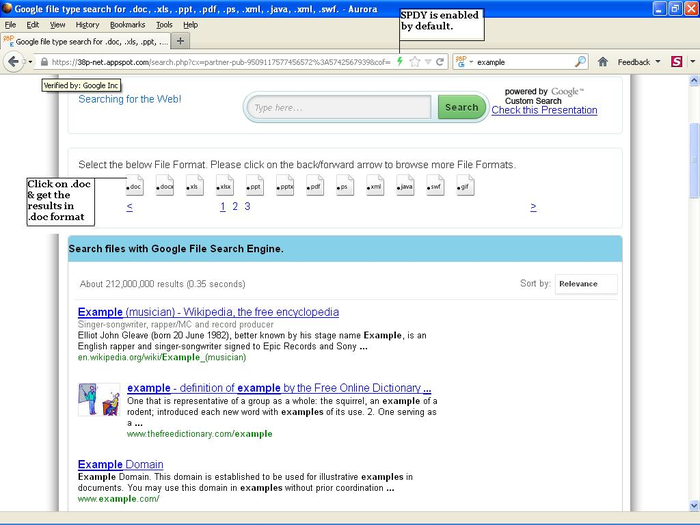Open the back history dropdown arrow
Screen dimensions: 700x525
tap(30, 62)
